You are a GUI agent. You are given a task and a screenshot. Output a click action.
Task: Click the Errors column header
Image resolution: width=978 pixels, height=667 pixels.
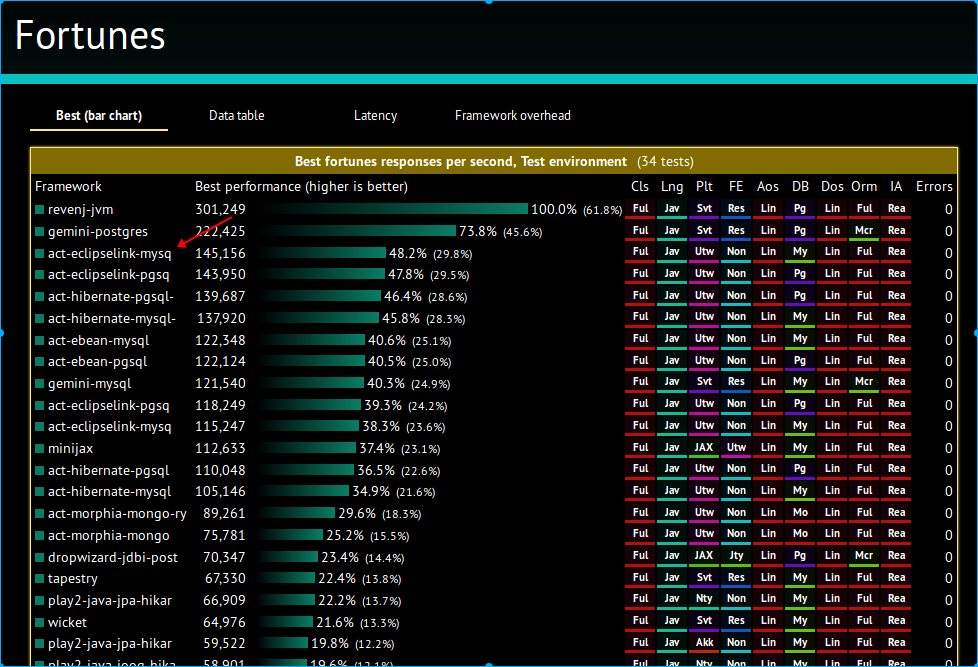pyautogui.click(x=934, y=187)
